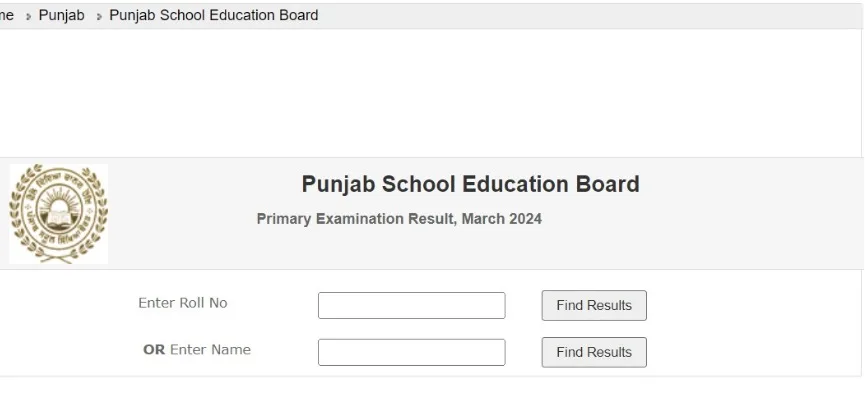Click Find Results beside the name field
Viewport: 865px width, 417px height.
(594, 352)
